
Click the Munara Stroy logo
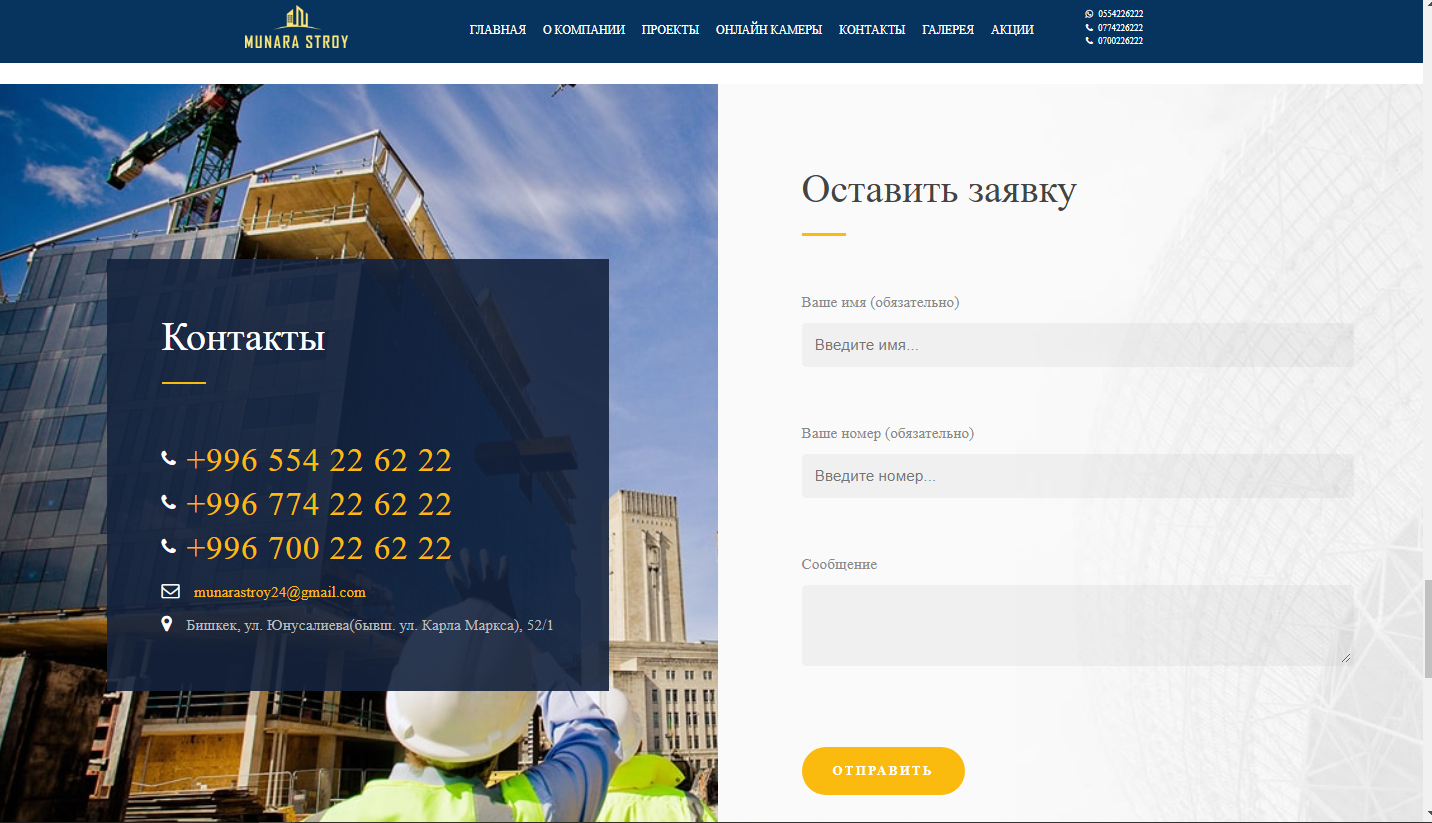(297, 27)
